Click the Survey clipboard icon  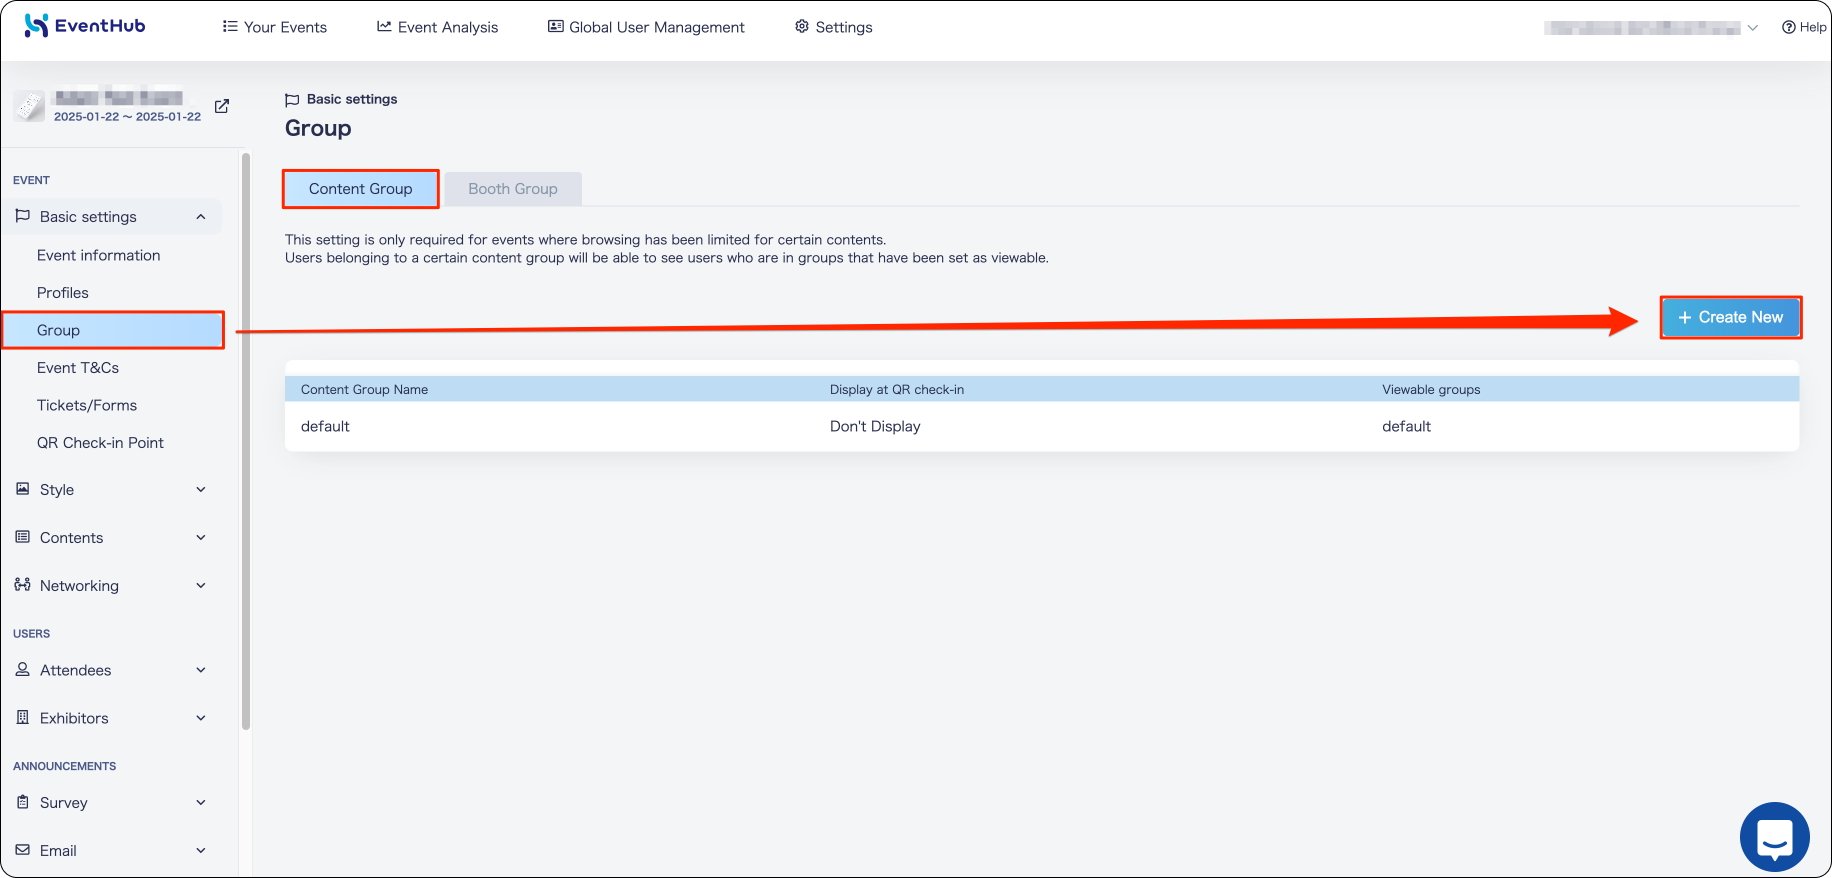pos(23,802)
